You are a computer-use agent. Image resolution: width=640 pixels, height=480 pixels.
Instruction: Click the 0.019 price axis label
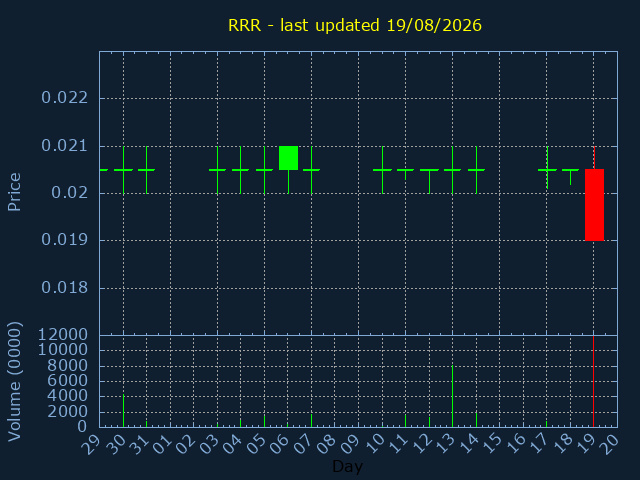(64, 240)
